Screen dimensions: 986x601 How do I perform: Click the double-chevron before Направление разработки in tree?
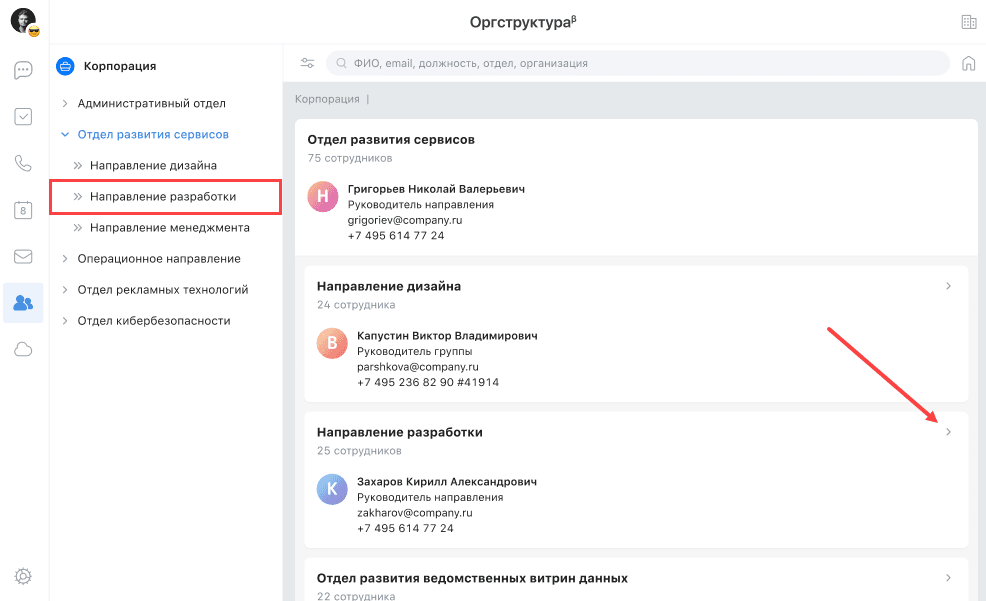(78, 197)
